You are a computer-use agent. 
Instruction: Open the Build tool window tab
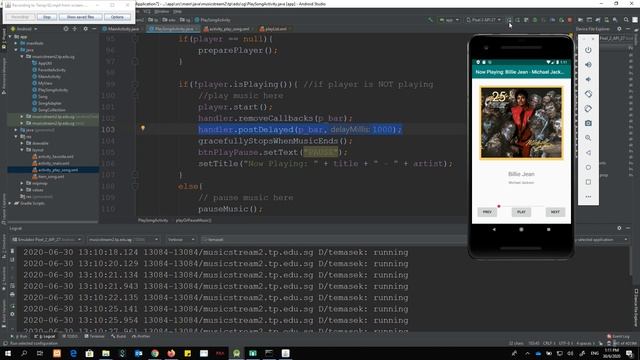[x=118, y=336]
